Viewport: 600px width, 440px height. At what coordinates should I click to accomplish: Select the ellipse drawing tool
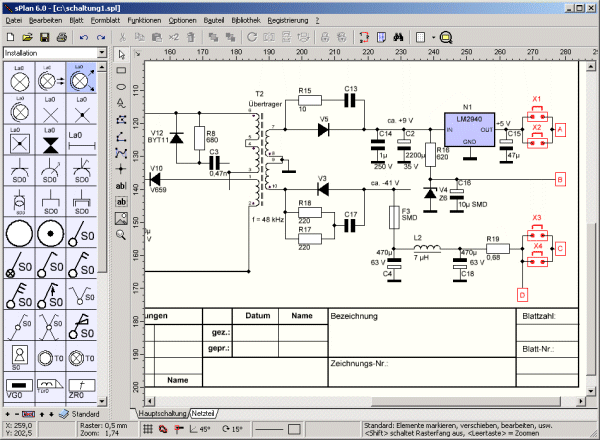121,87
